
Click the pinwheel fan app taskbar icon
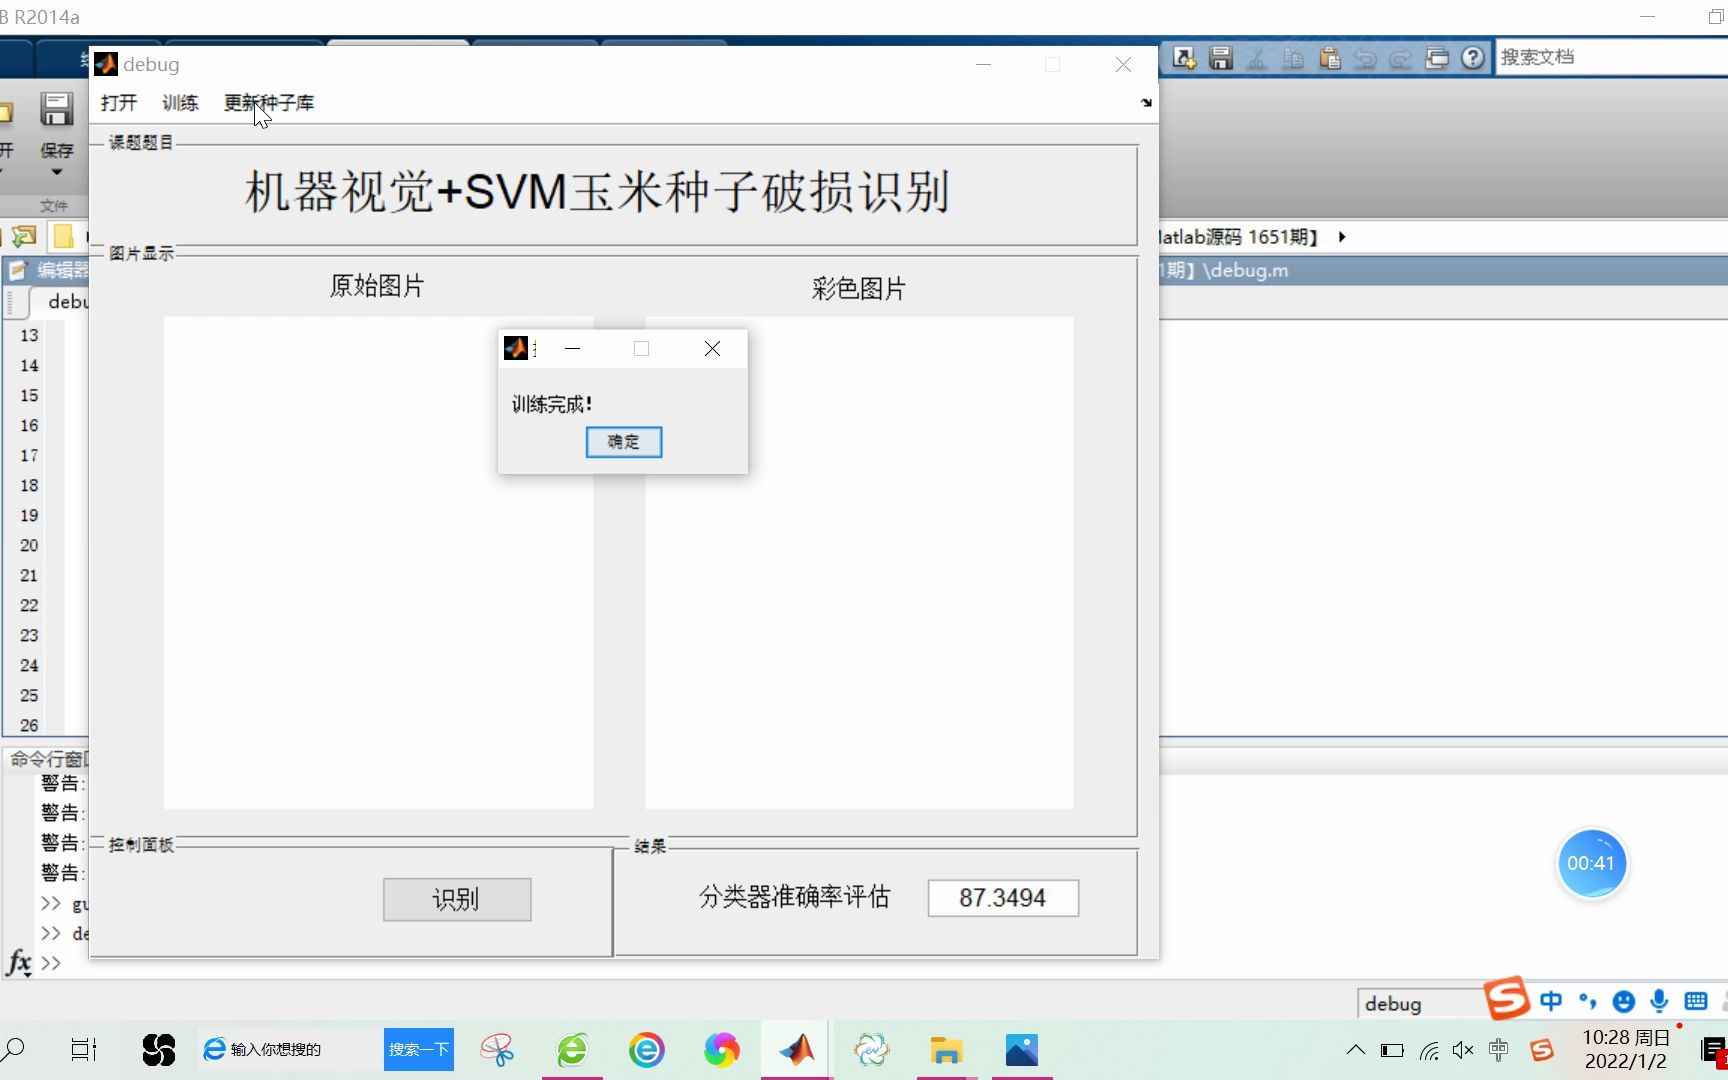(159, 1050)
